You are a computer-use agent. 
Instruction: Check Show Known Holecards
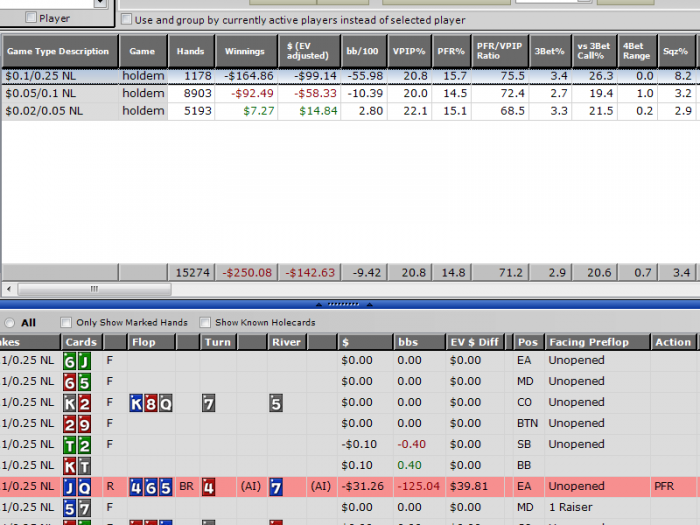point(205,322)
